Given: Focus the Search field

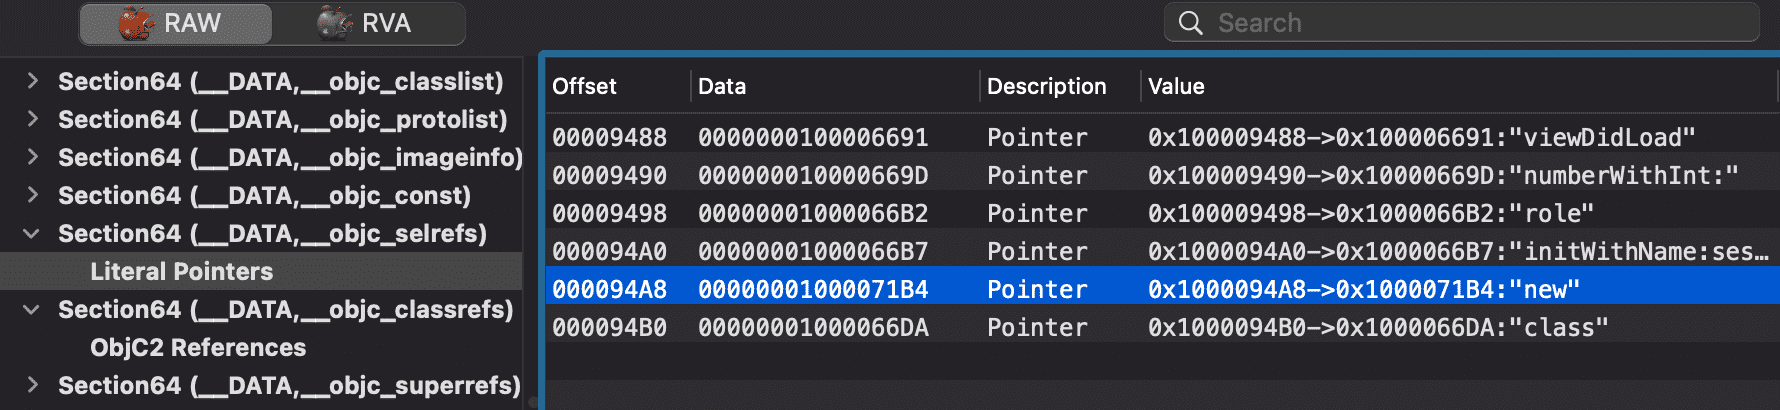Looking at the screenshot, I should point(1461,23).
